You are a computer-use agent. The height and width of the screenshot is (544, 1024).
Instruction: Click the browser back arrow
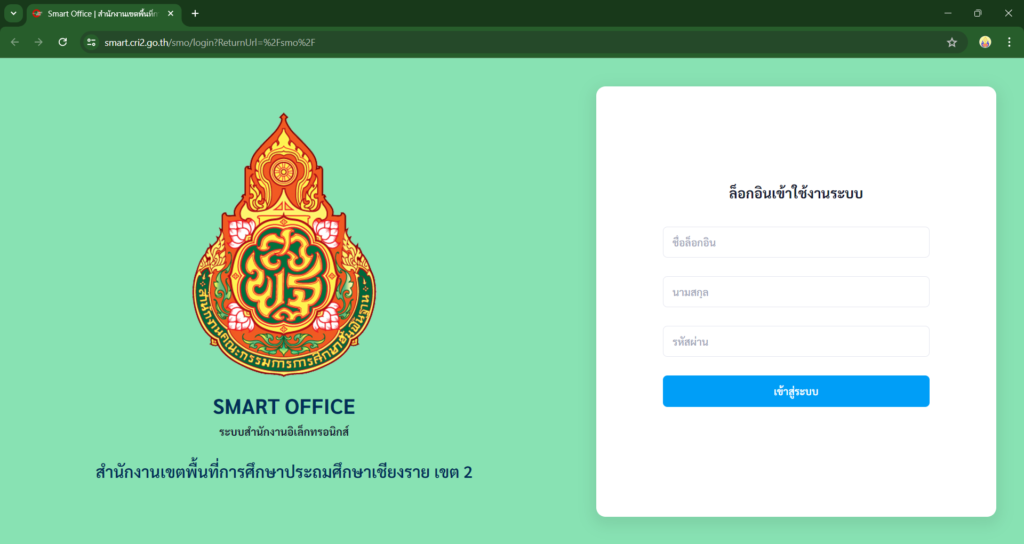[14, 42]
